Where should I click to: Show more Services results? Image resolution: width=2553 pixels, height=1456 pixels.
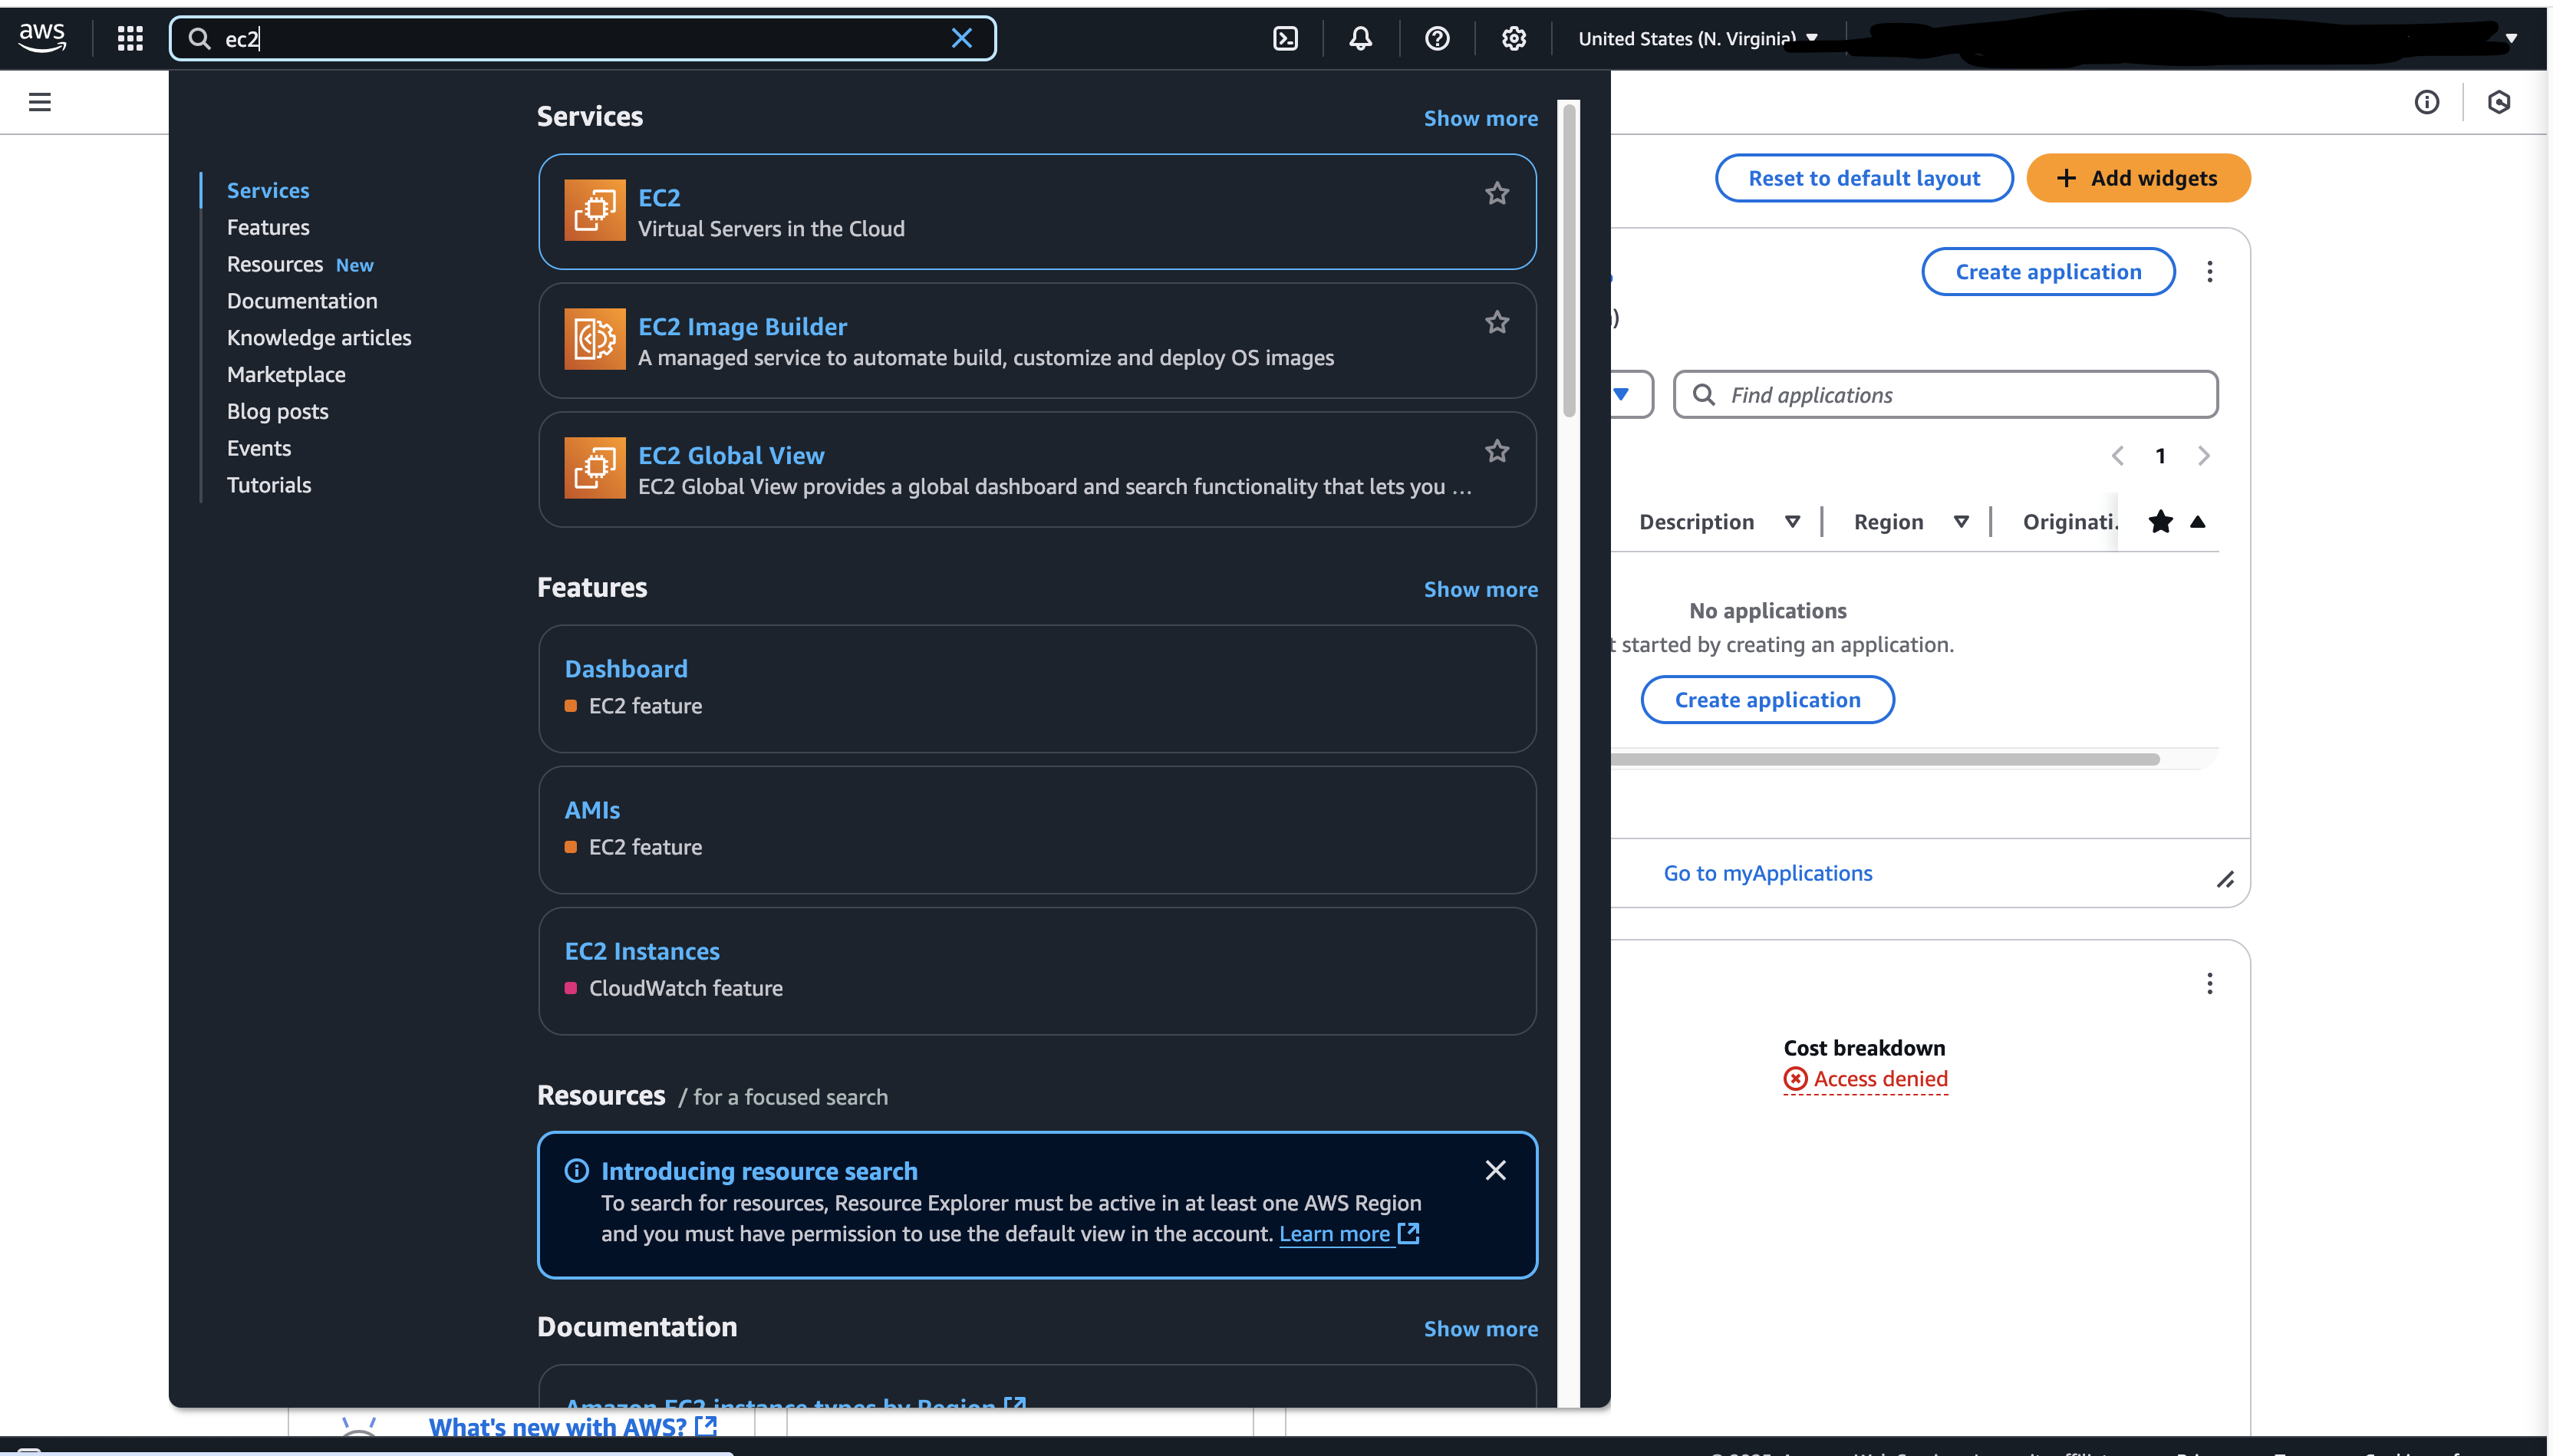point(1480,118)
